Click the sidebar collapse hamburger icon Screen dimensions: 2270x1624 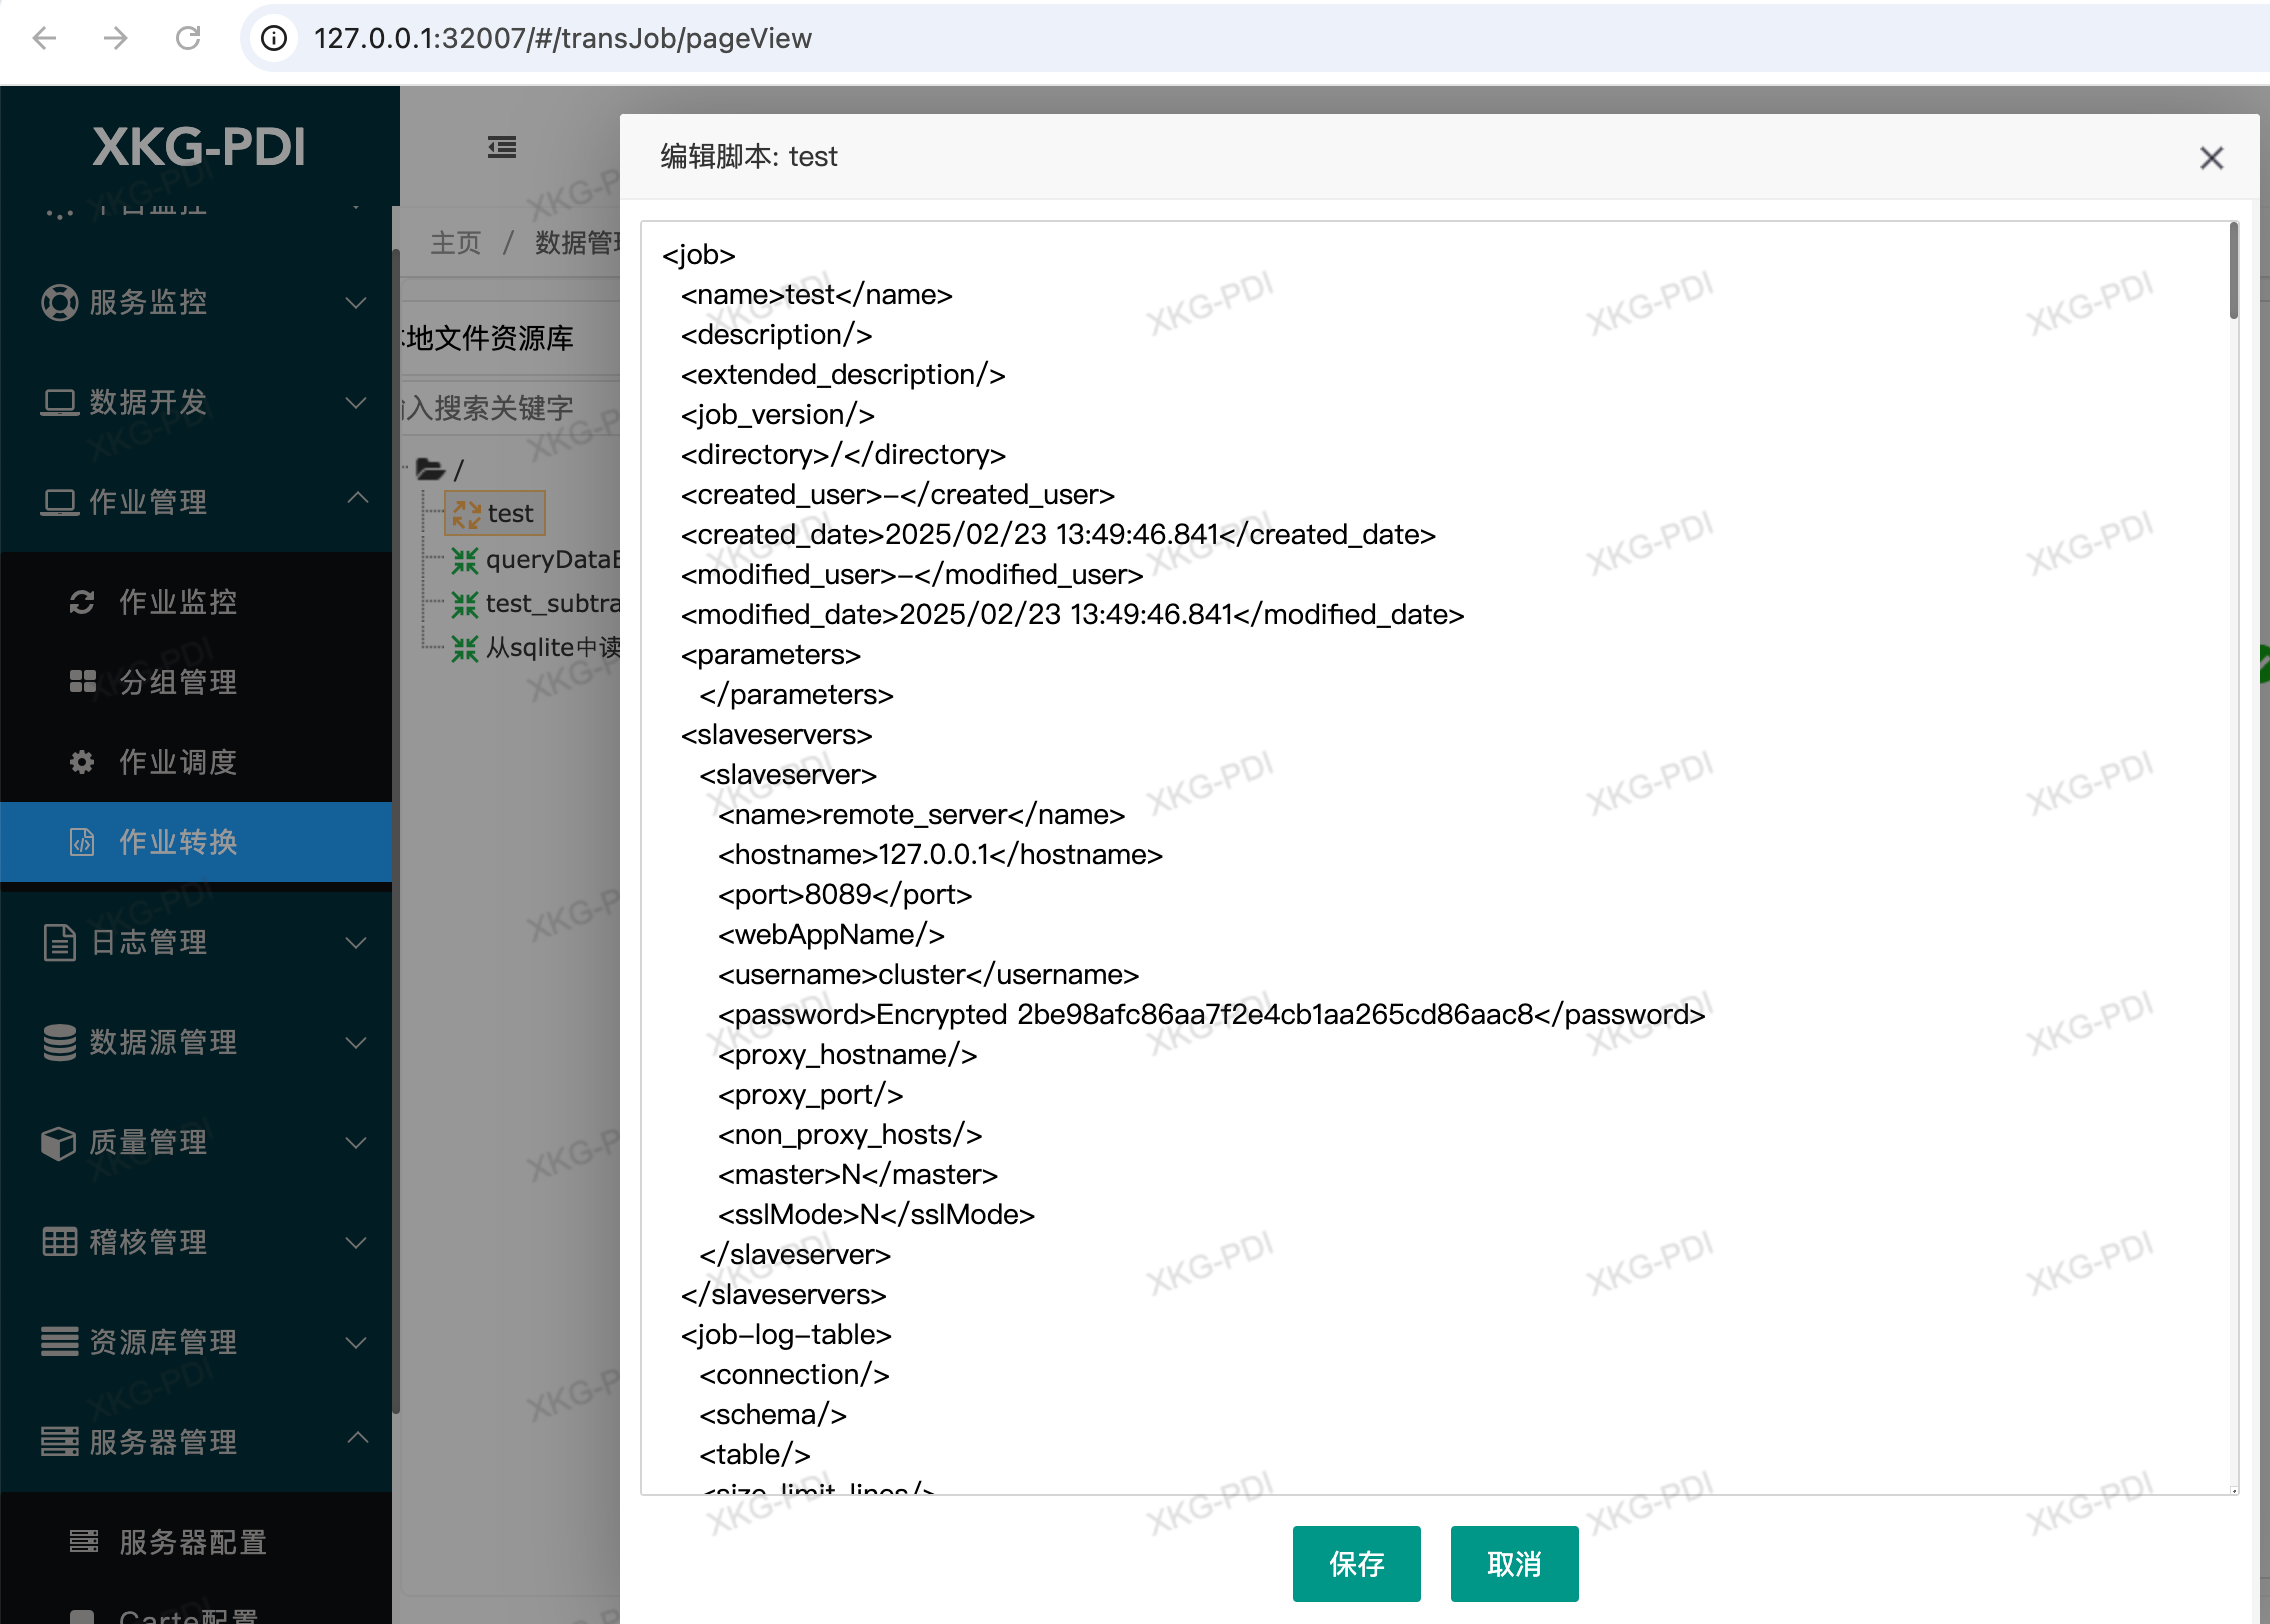coord(502,148)
